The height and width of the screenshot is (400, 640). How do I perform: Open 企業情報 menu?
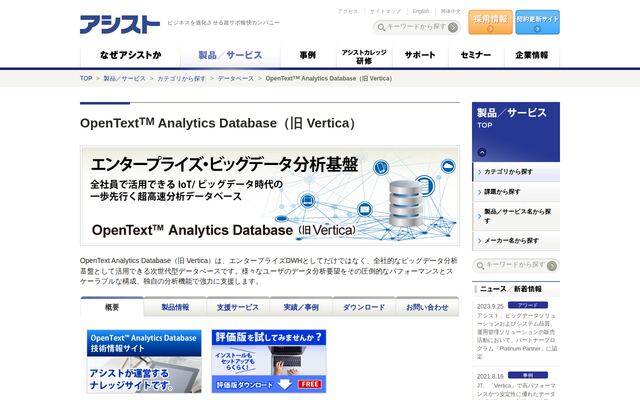click(532, 55)
